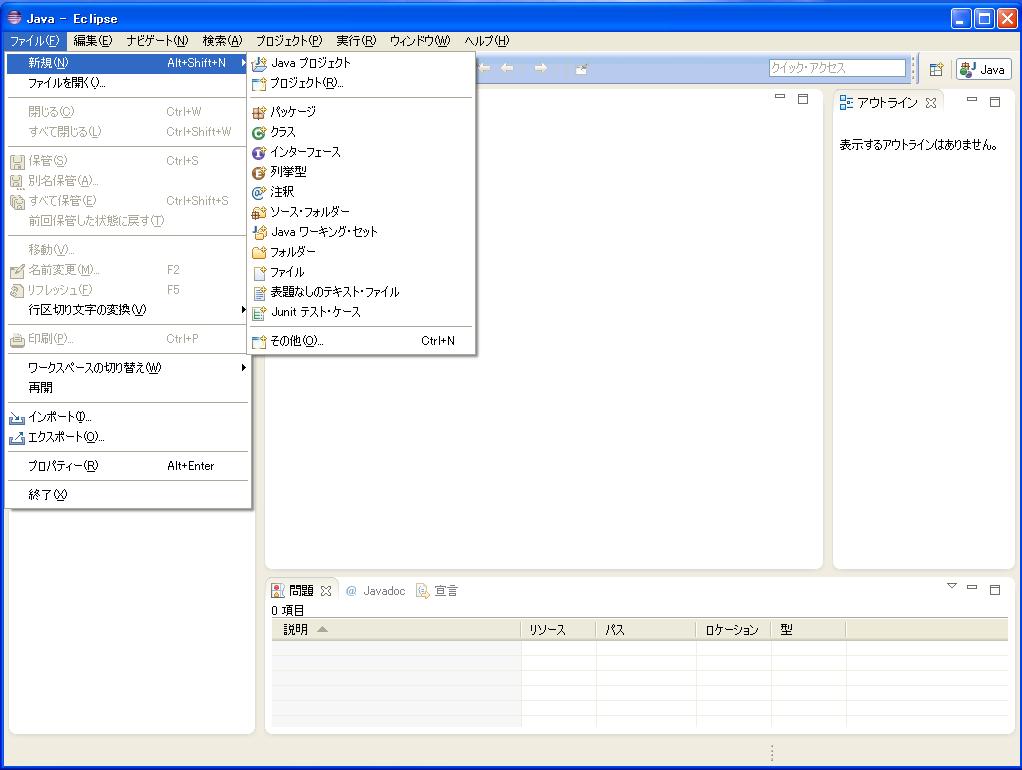Choose プロジェクト(R)... in the submenu

(x=361, y=83)
